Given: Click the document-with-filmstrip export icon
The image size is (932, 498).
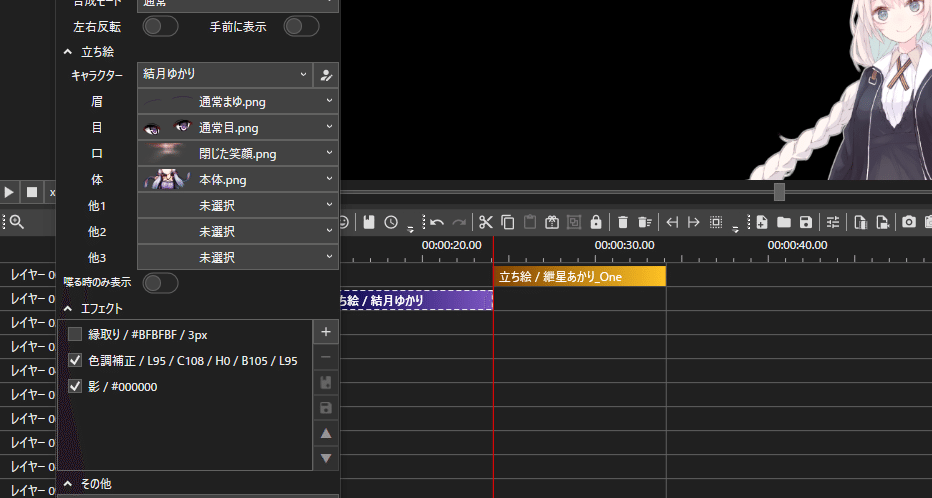Looking at the screenshot, I should 861,222.
